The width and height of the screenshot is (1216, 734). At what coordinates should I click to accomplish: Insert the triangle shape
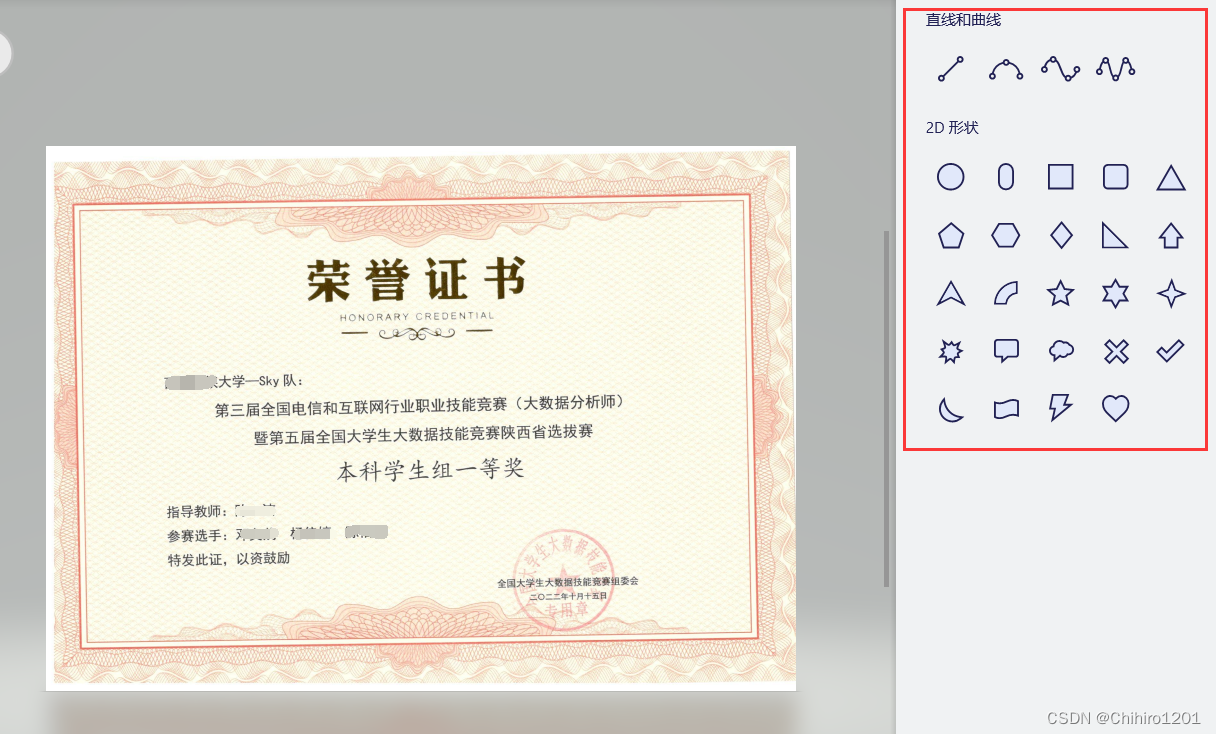click(1171, 178)
